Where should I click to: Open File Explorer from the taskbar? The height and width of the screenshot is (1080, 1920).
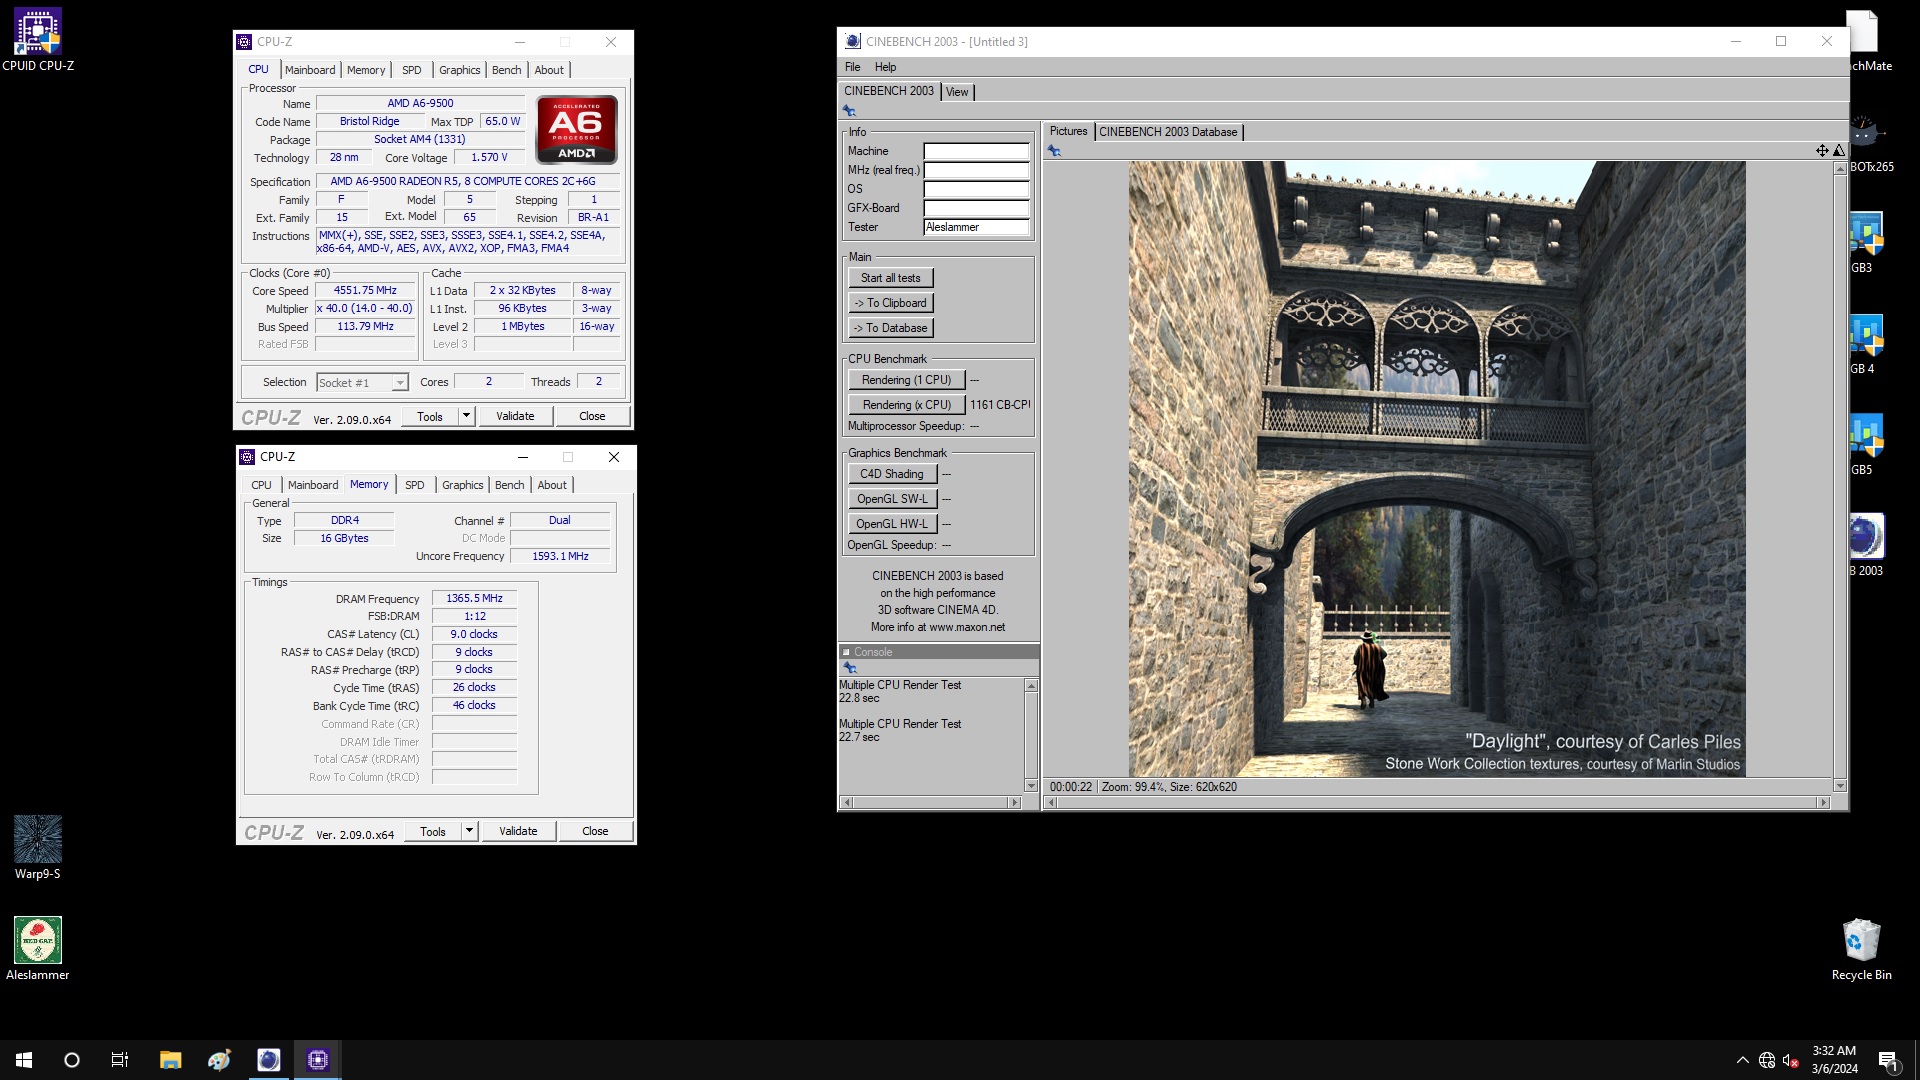pos(170,1060)
